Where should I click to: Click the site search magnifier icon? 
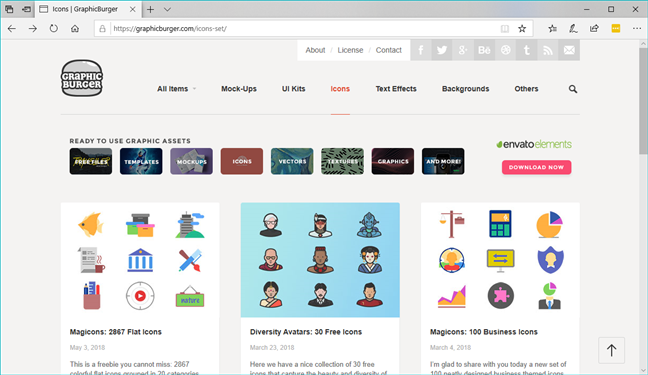click(x=573, y=89)
